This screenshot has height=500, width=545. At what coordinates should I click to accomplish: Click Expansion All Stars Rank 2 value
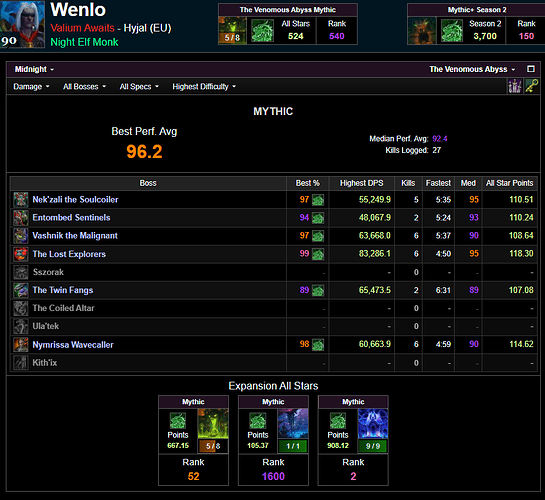coord(353,476)
